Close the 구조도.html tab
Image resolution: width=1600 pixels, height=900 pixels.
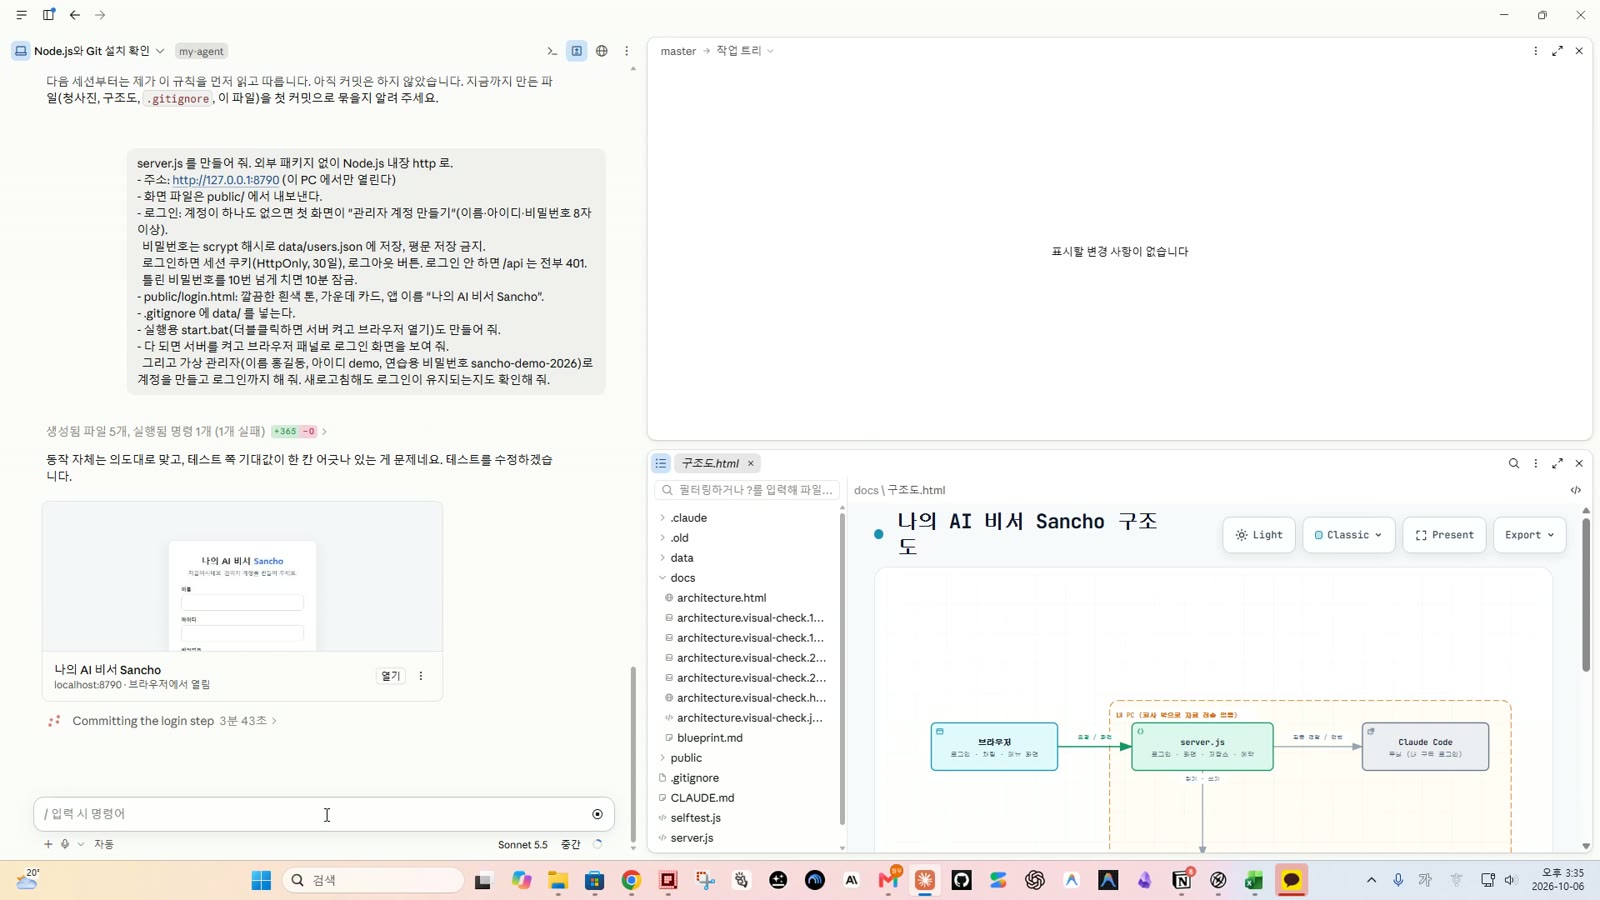point(751,464)
